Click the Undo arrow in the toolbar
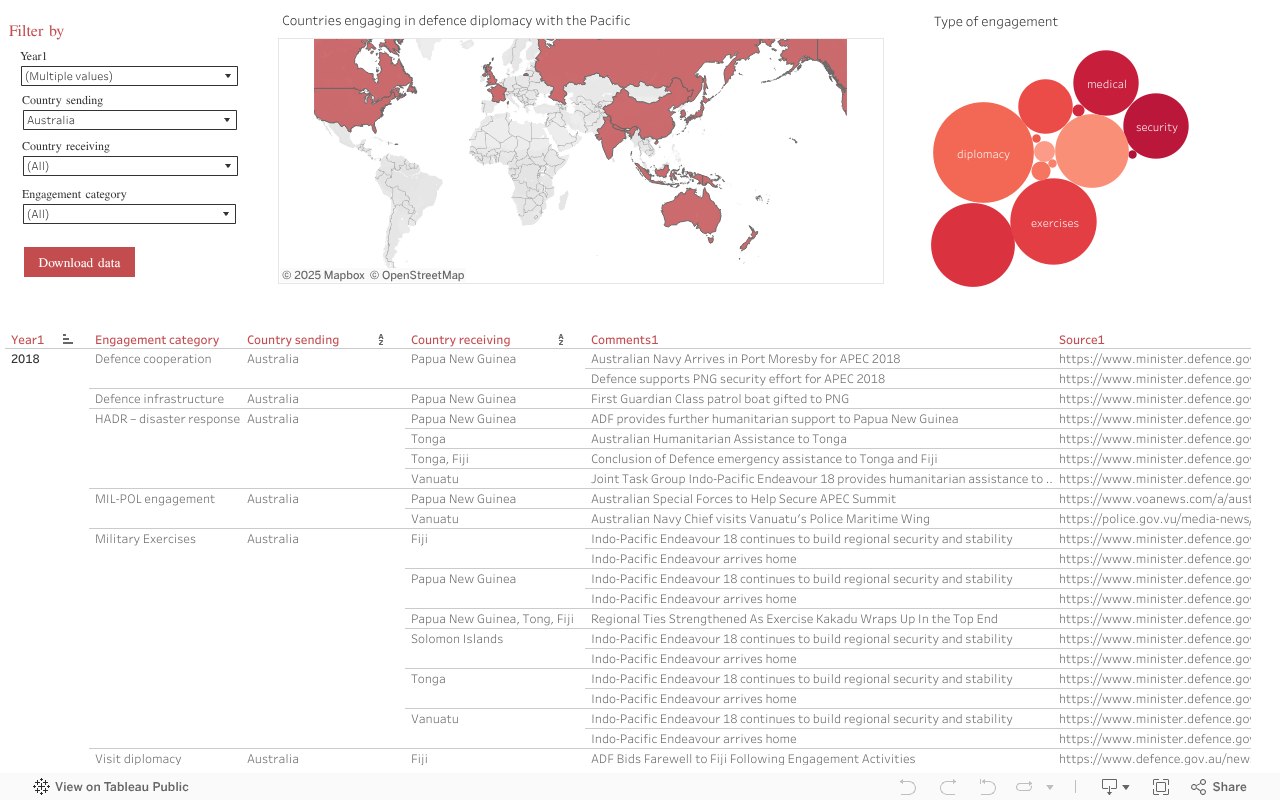This screenshot has height=800, width=1280. coord(906,787)
